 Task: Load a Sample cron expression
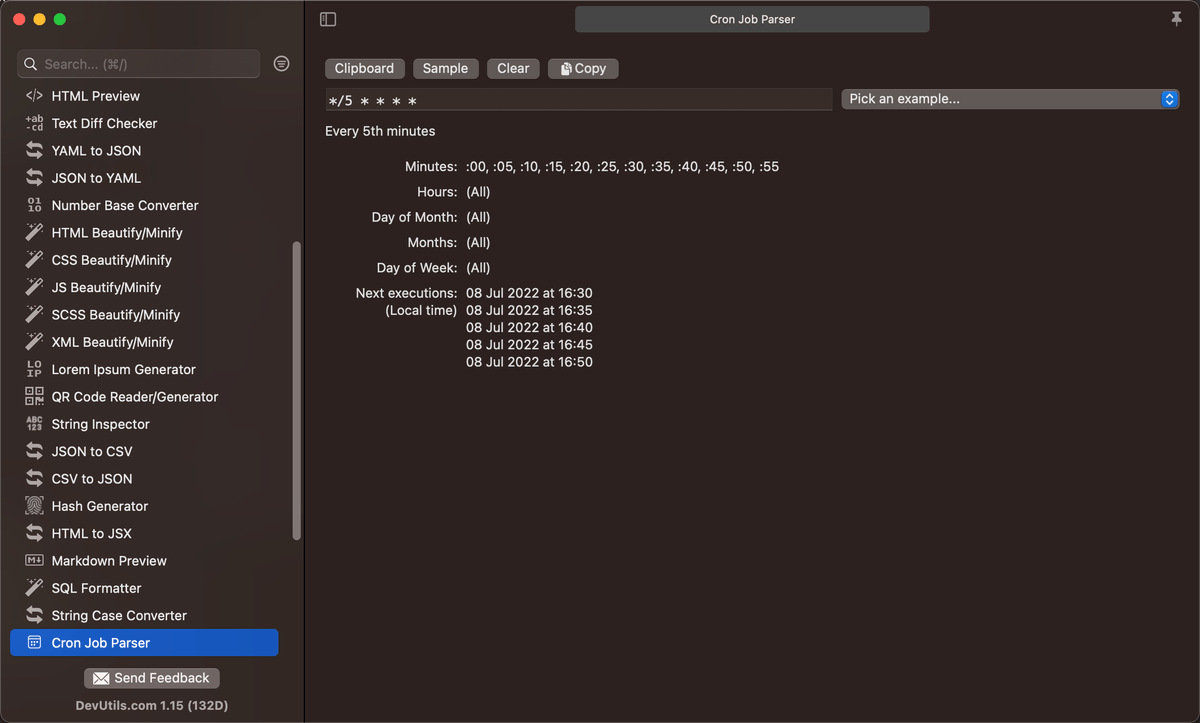[x=445, y=68]
